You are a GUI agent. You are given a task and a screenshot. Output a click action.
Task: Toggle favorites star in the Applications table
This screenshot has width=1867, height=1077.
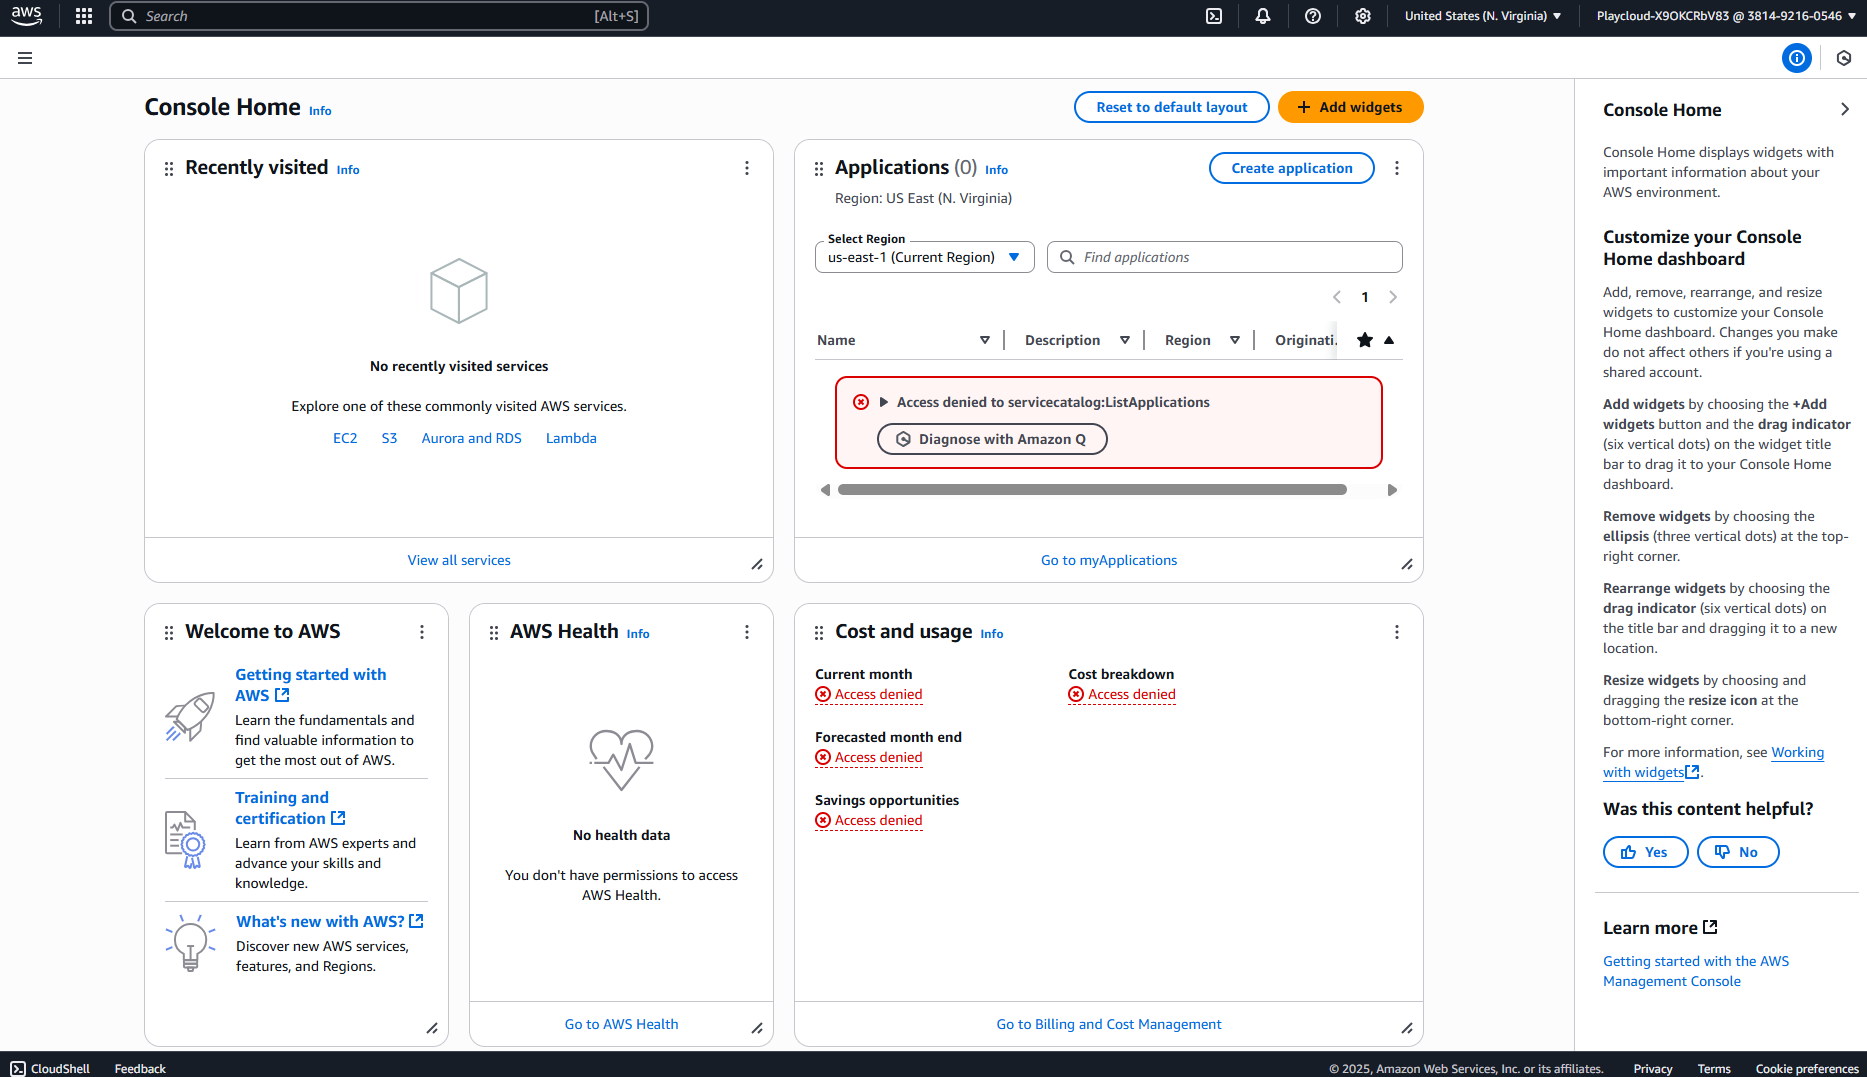tap(1365, 340)
